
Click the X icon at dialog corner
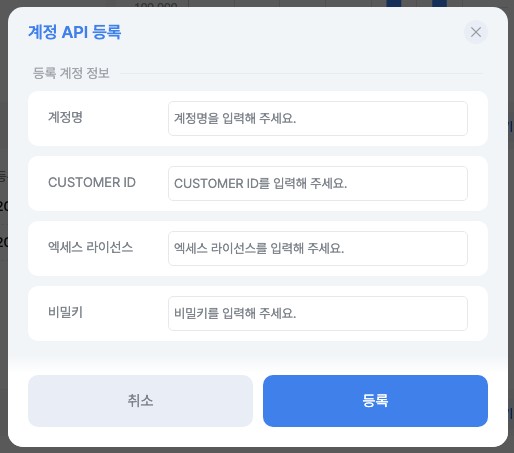(x=476, y=32)
